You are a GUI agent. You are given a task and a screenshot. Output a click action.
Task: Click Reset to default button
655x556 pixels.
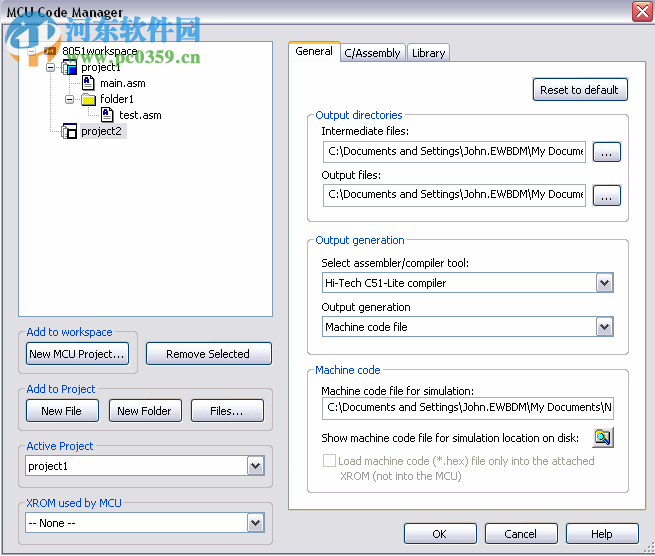pos(580,90)
